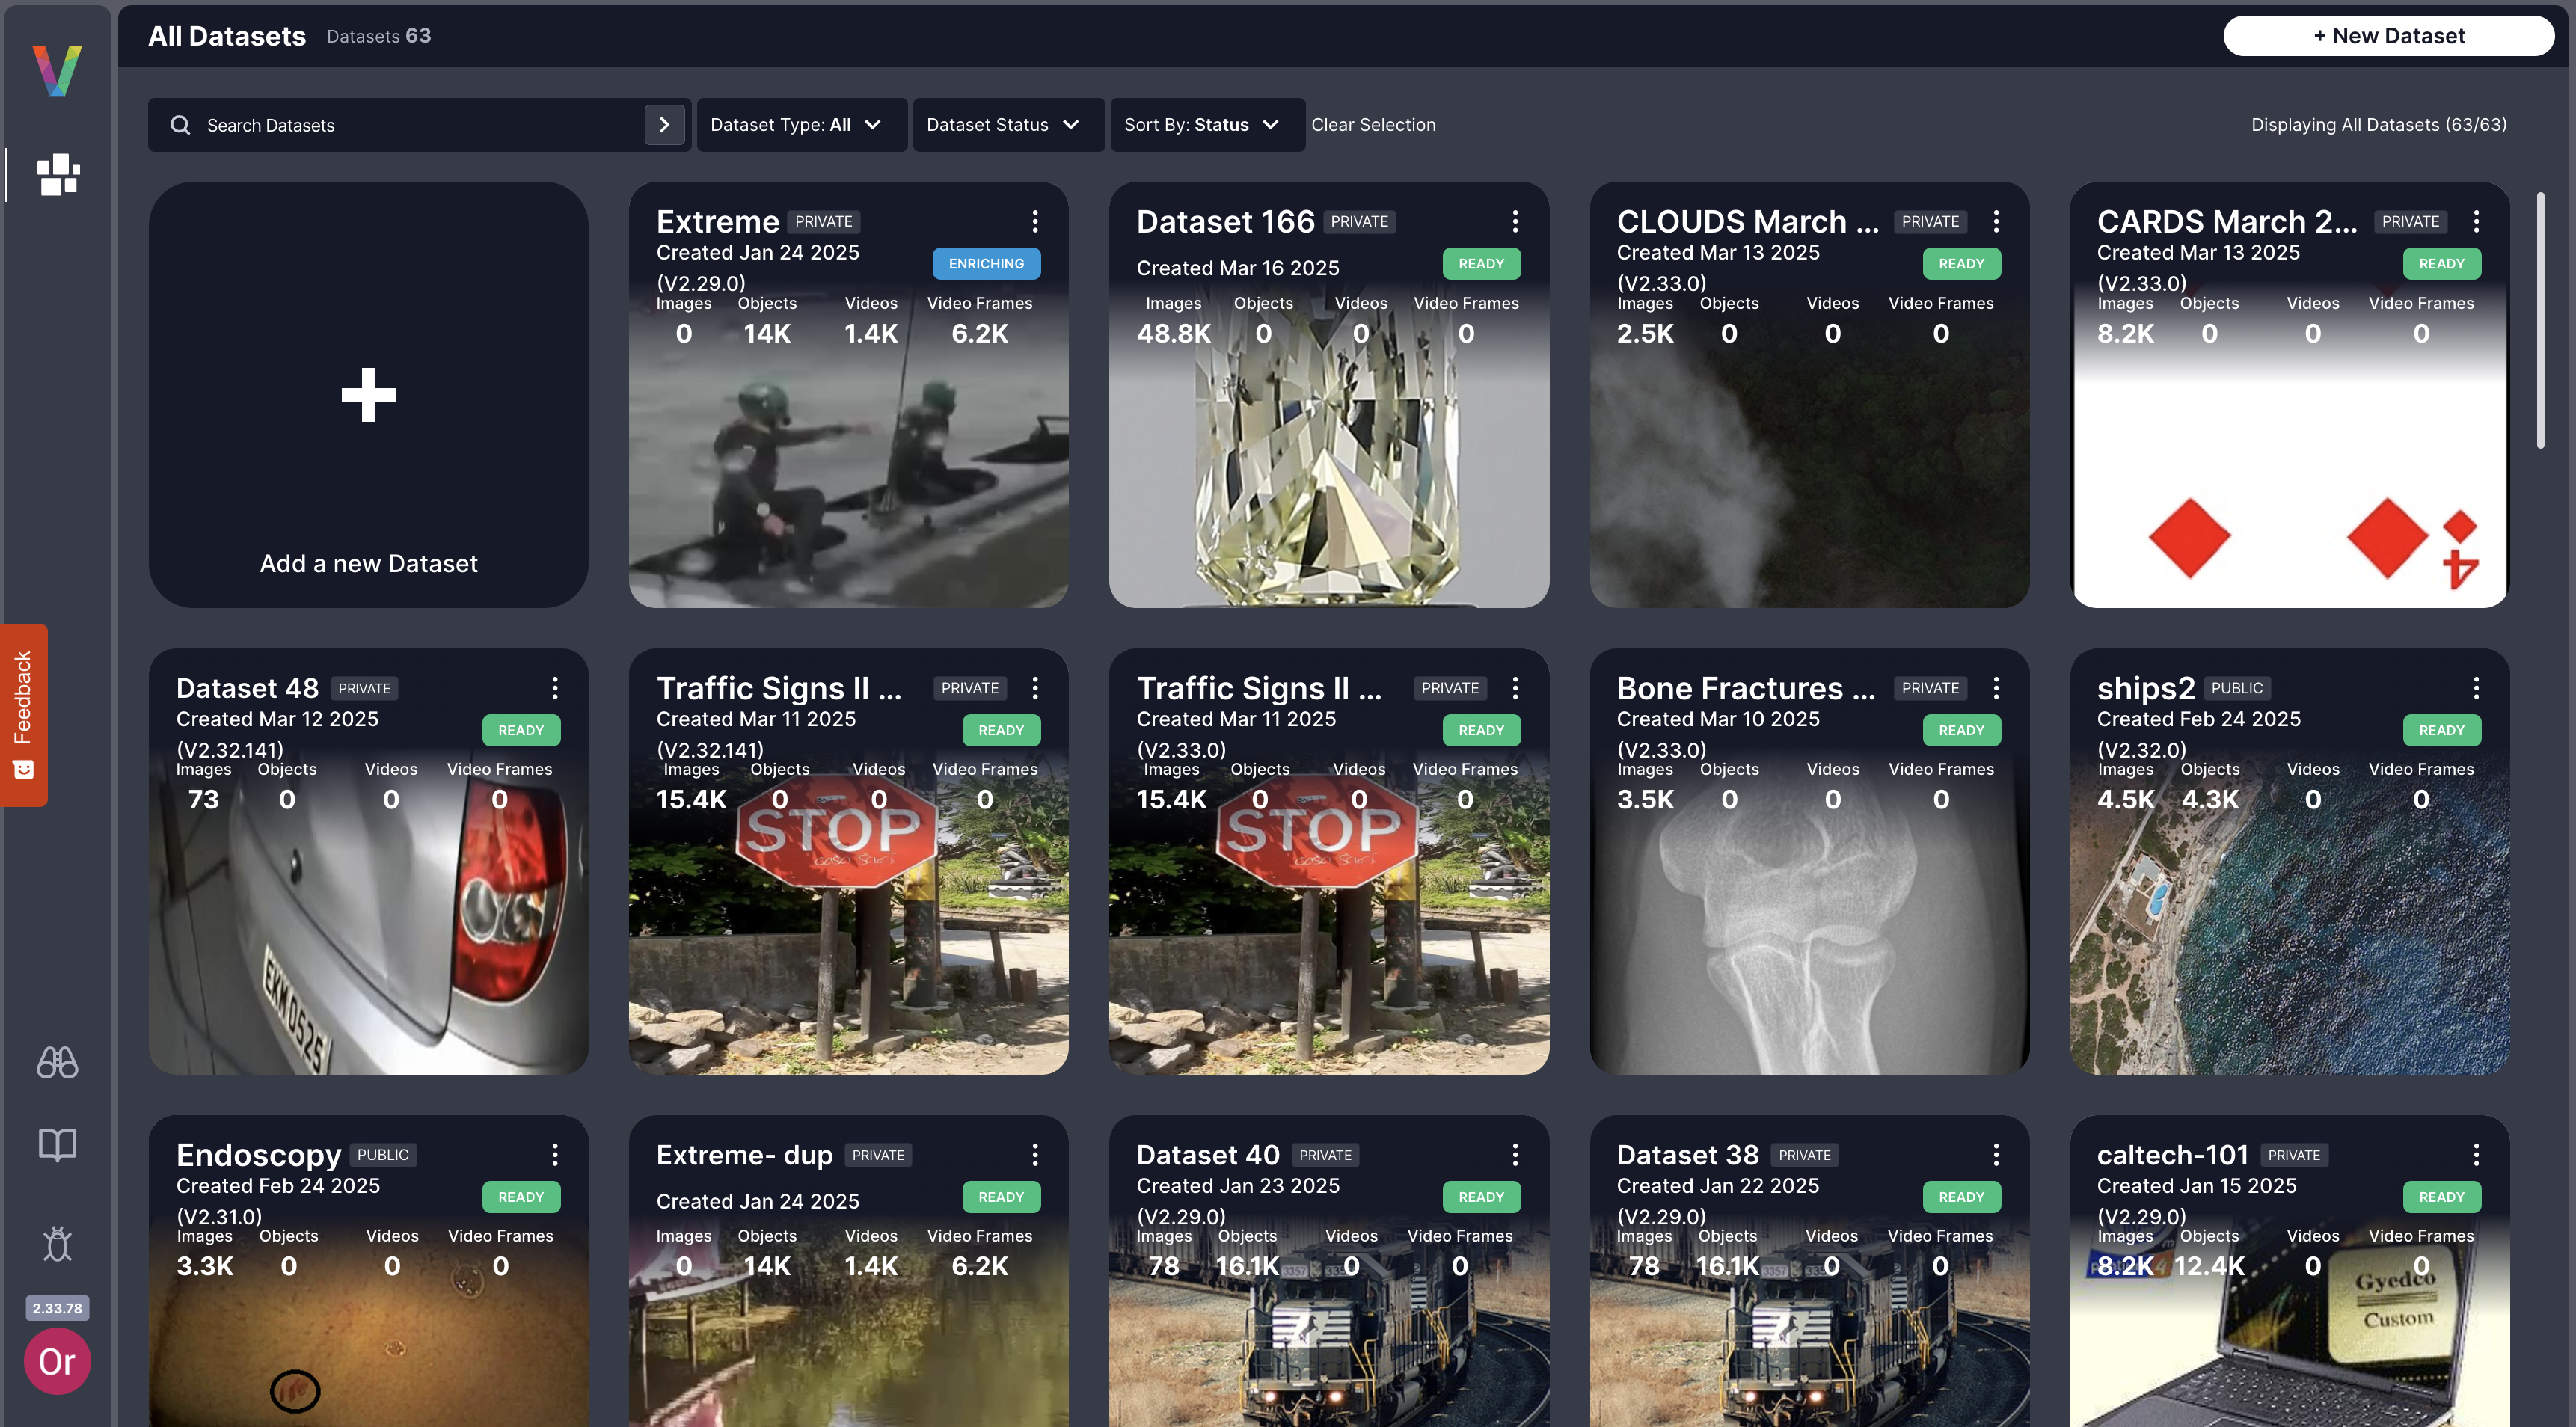The width and height of the screenshot is (2576, 1427).
Task: Open the documentation book icon
Action: pos(57,1144)
